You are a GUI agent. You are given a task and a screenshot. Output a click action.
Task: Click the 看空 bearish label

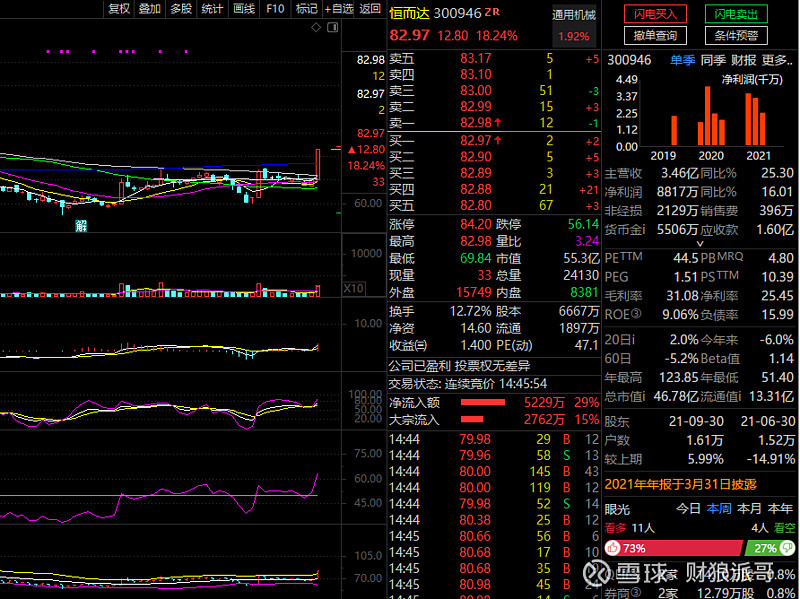[784, 528]
